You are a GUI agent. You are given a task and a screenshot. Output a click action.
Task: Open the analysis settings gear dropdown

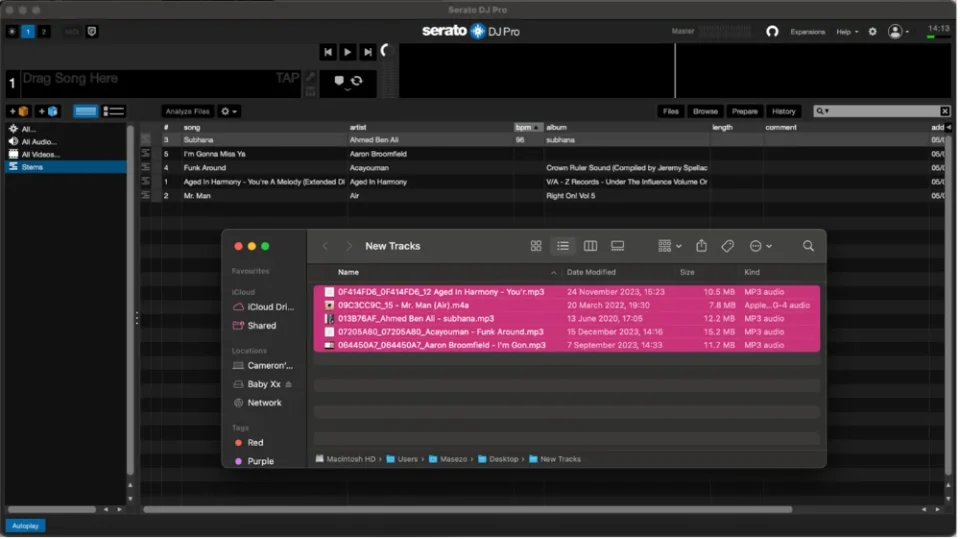229,111
